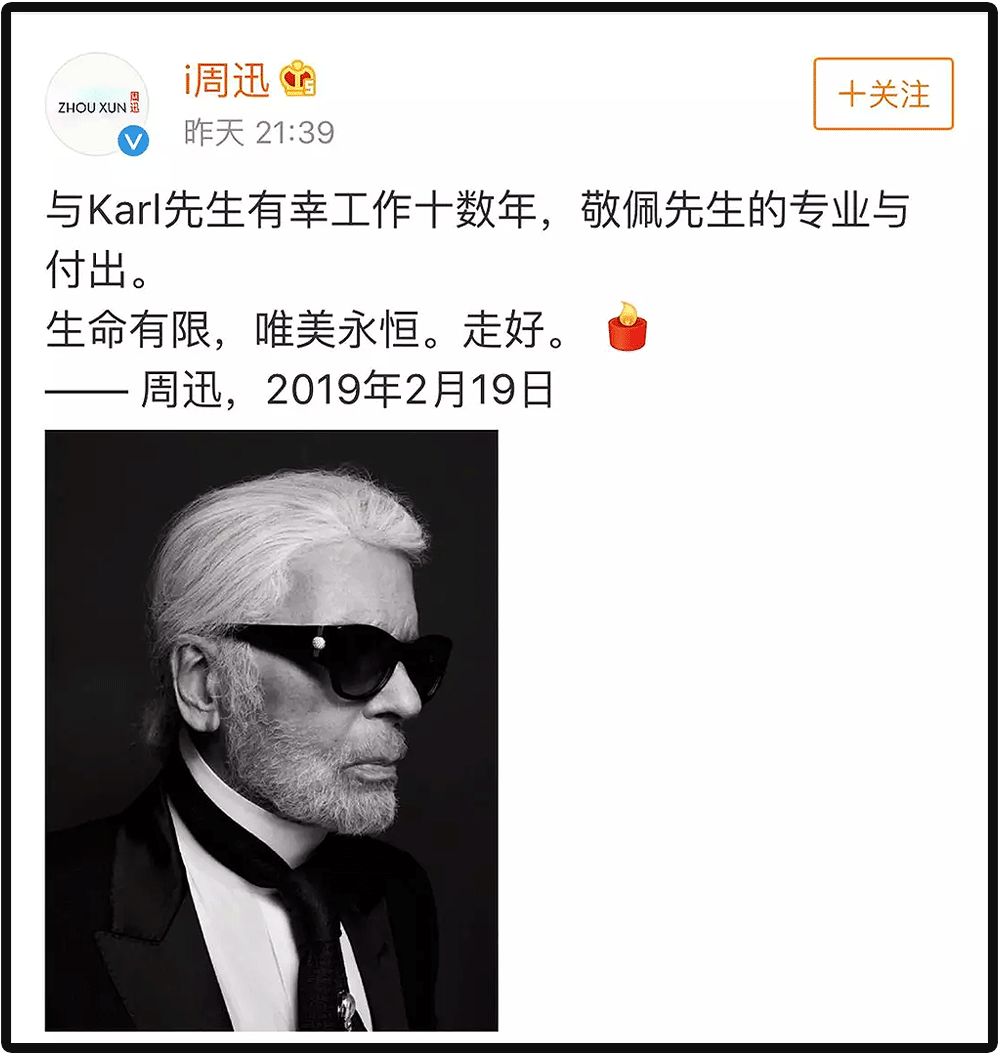This screenshot has width=1000, height=1056.
Task: Click the signature date 2019年2月19日
Action: pyautogui.click(x=410, y=389)
